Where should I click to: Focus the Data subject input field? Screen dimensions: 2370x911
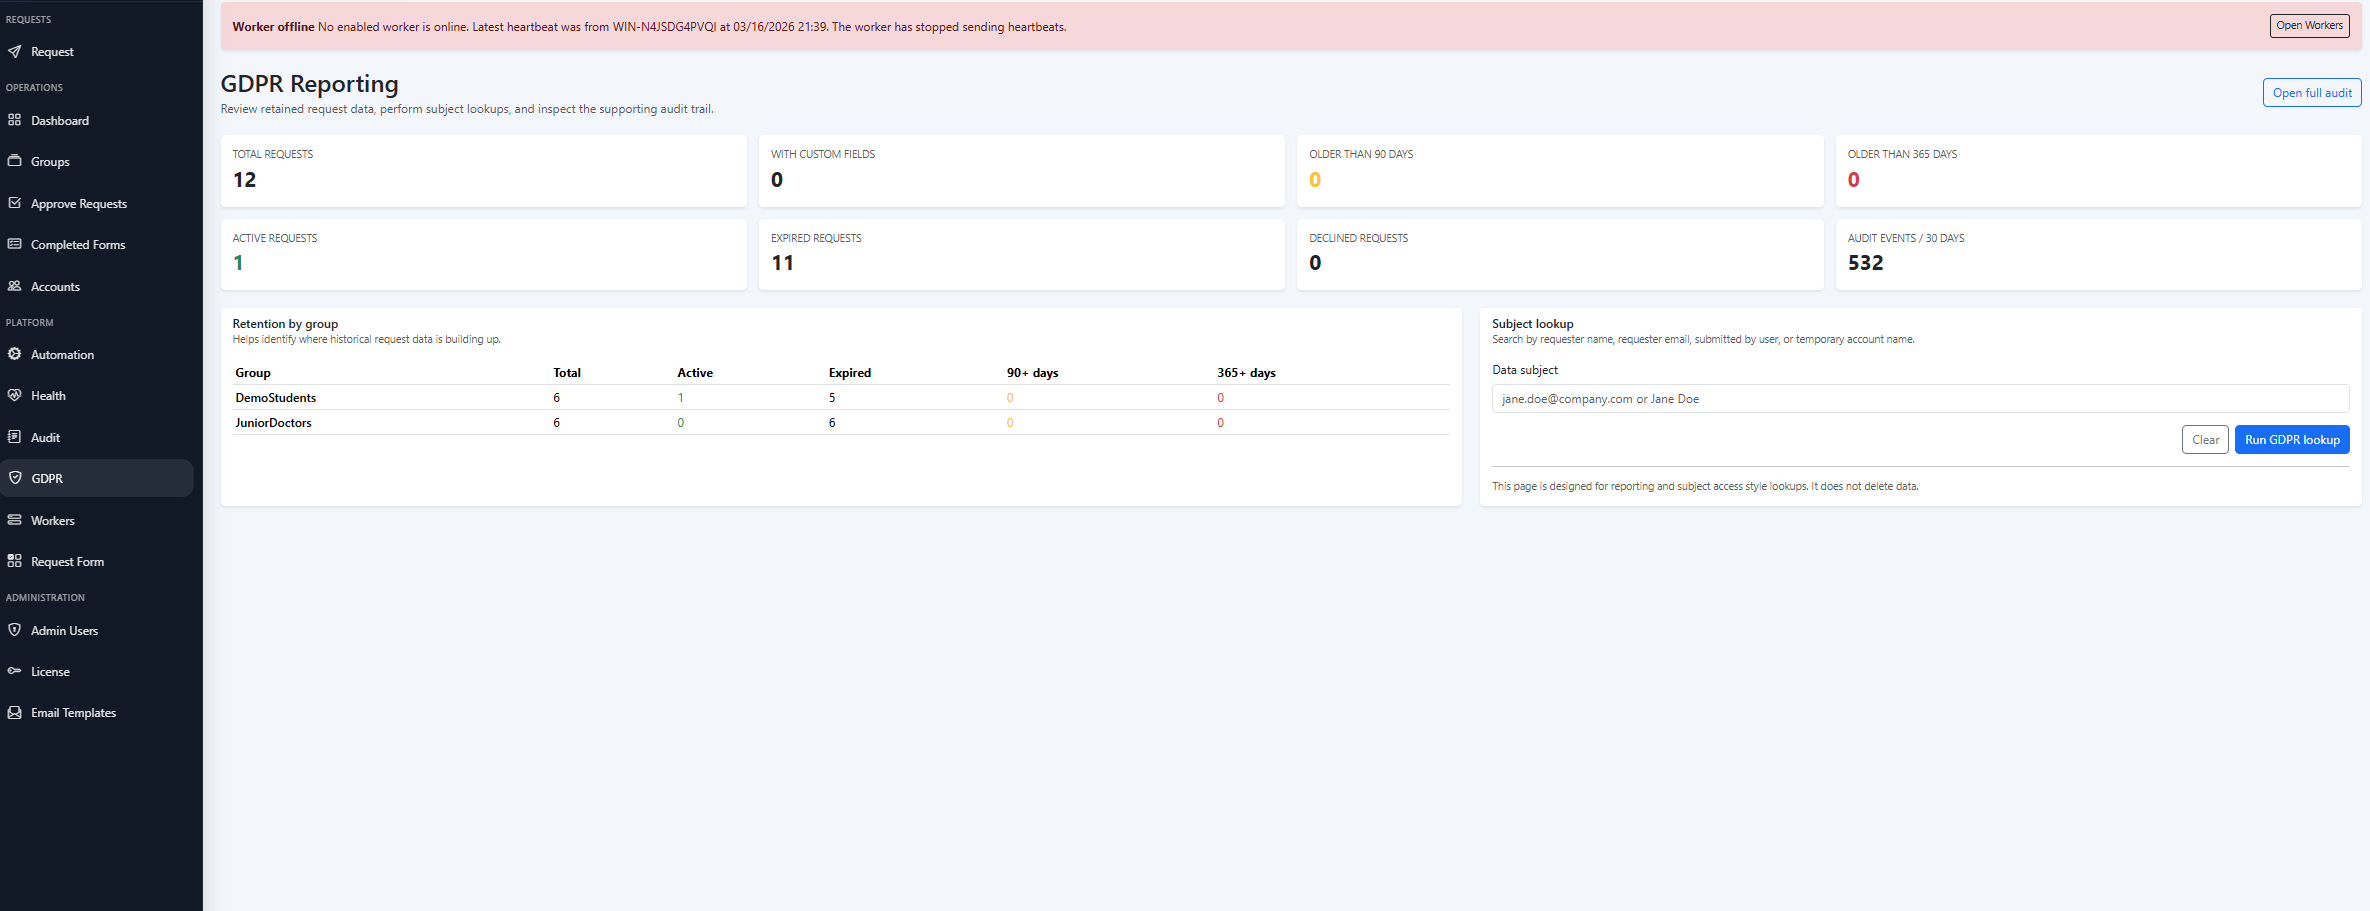[x=1919, y=399]
